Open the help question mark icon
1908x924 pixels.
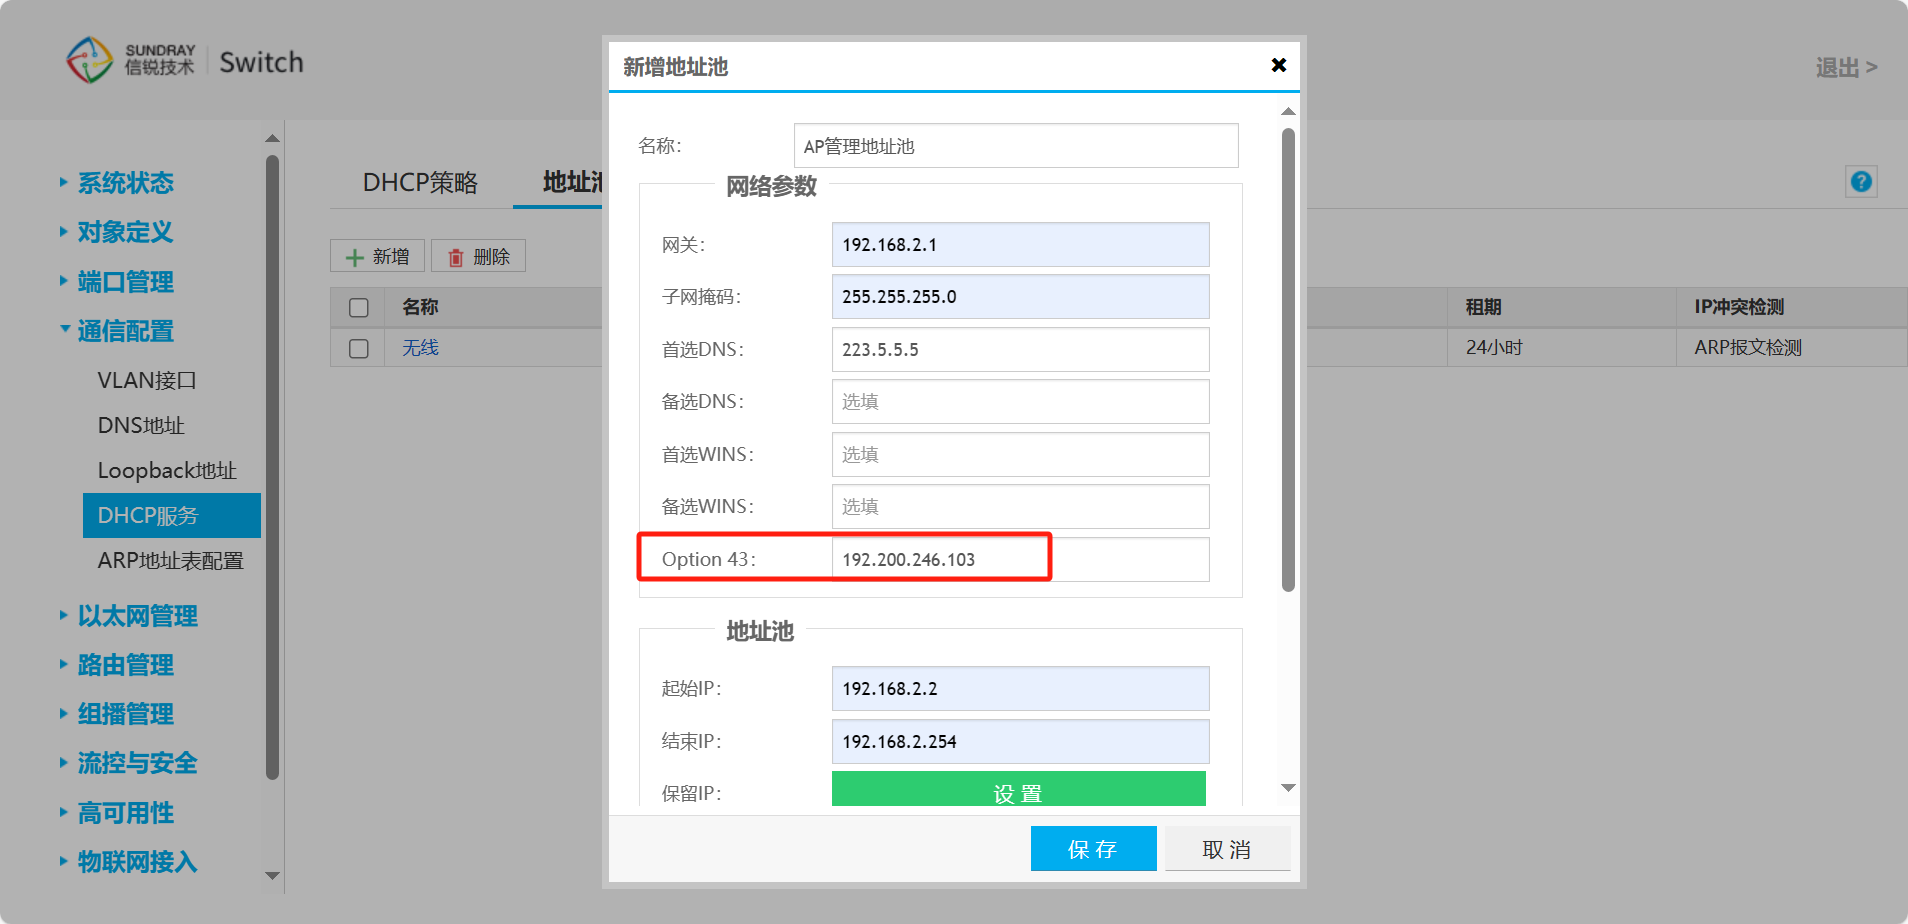(x=1861, y=181)
